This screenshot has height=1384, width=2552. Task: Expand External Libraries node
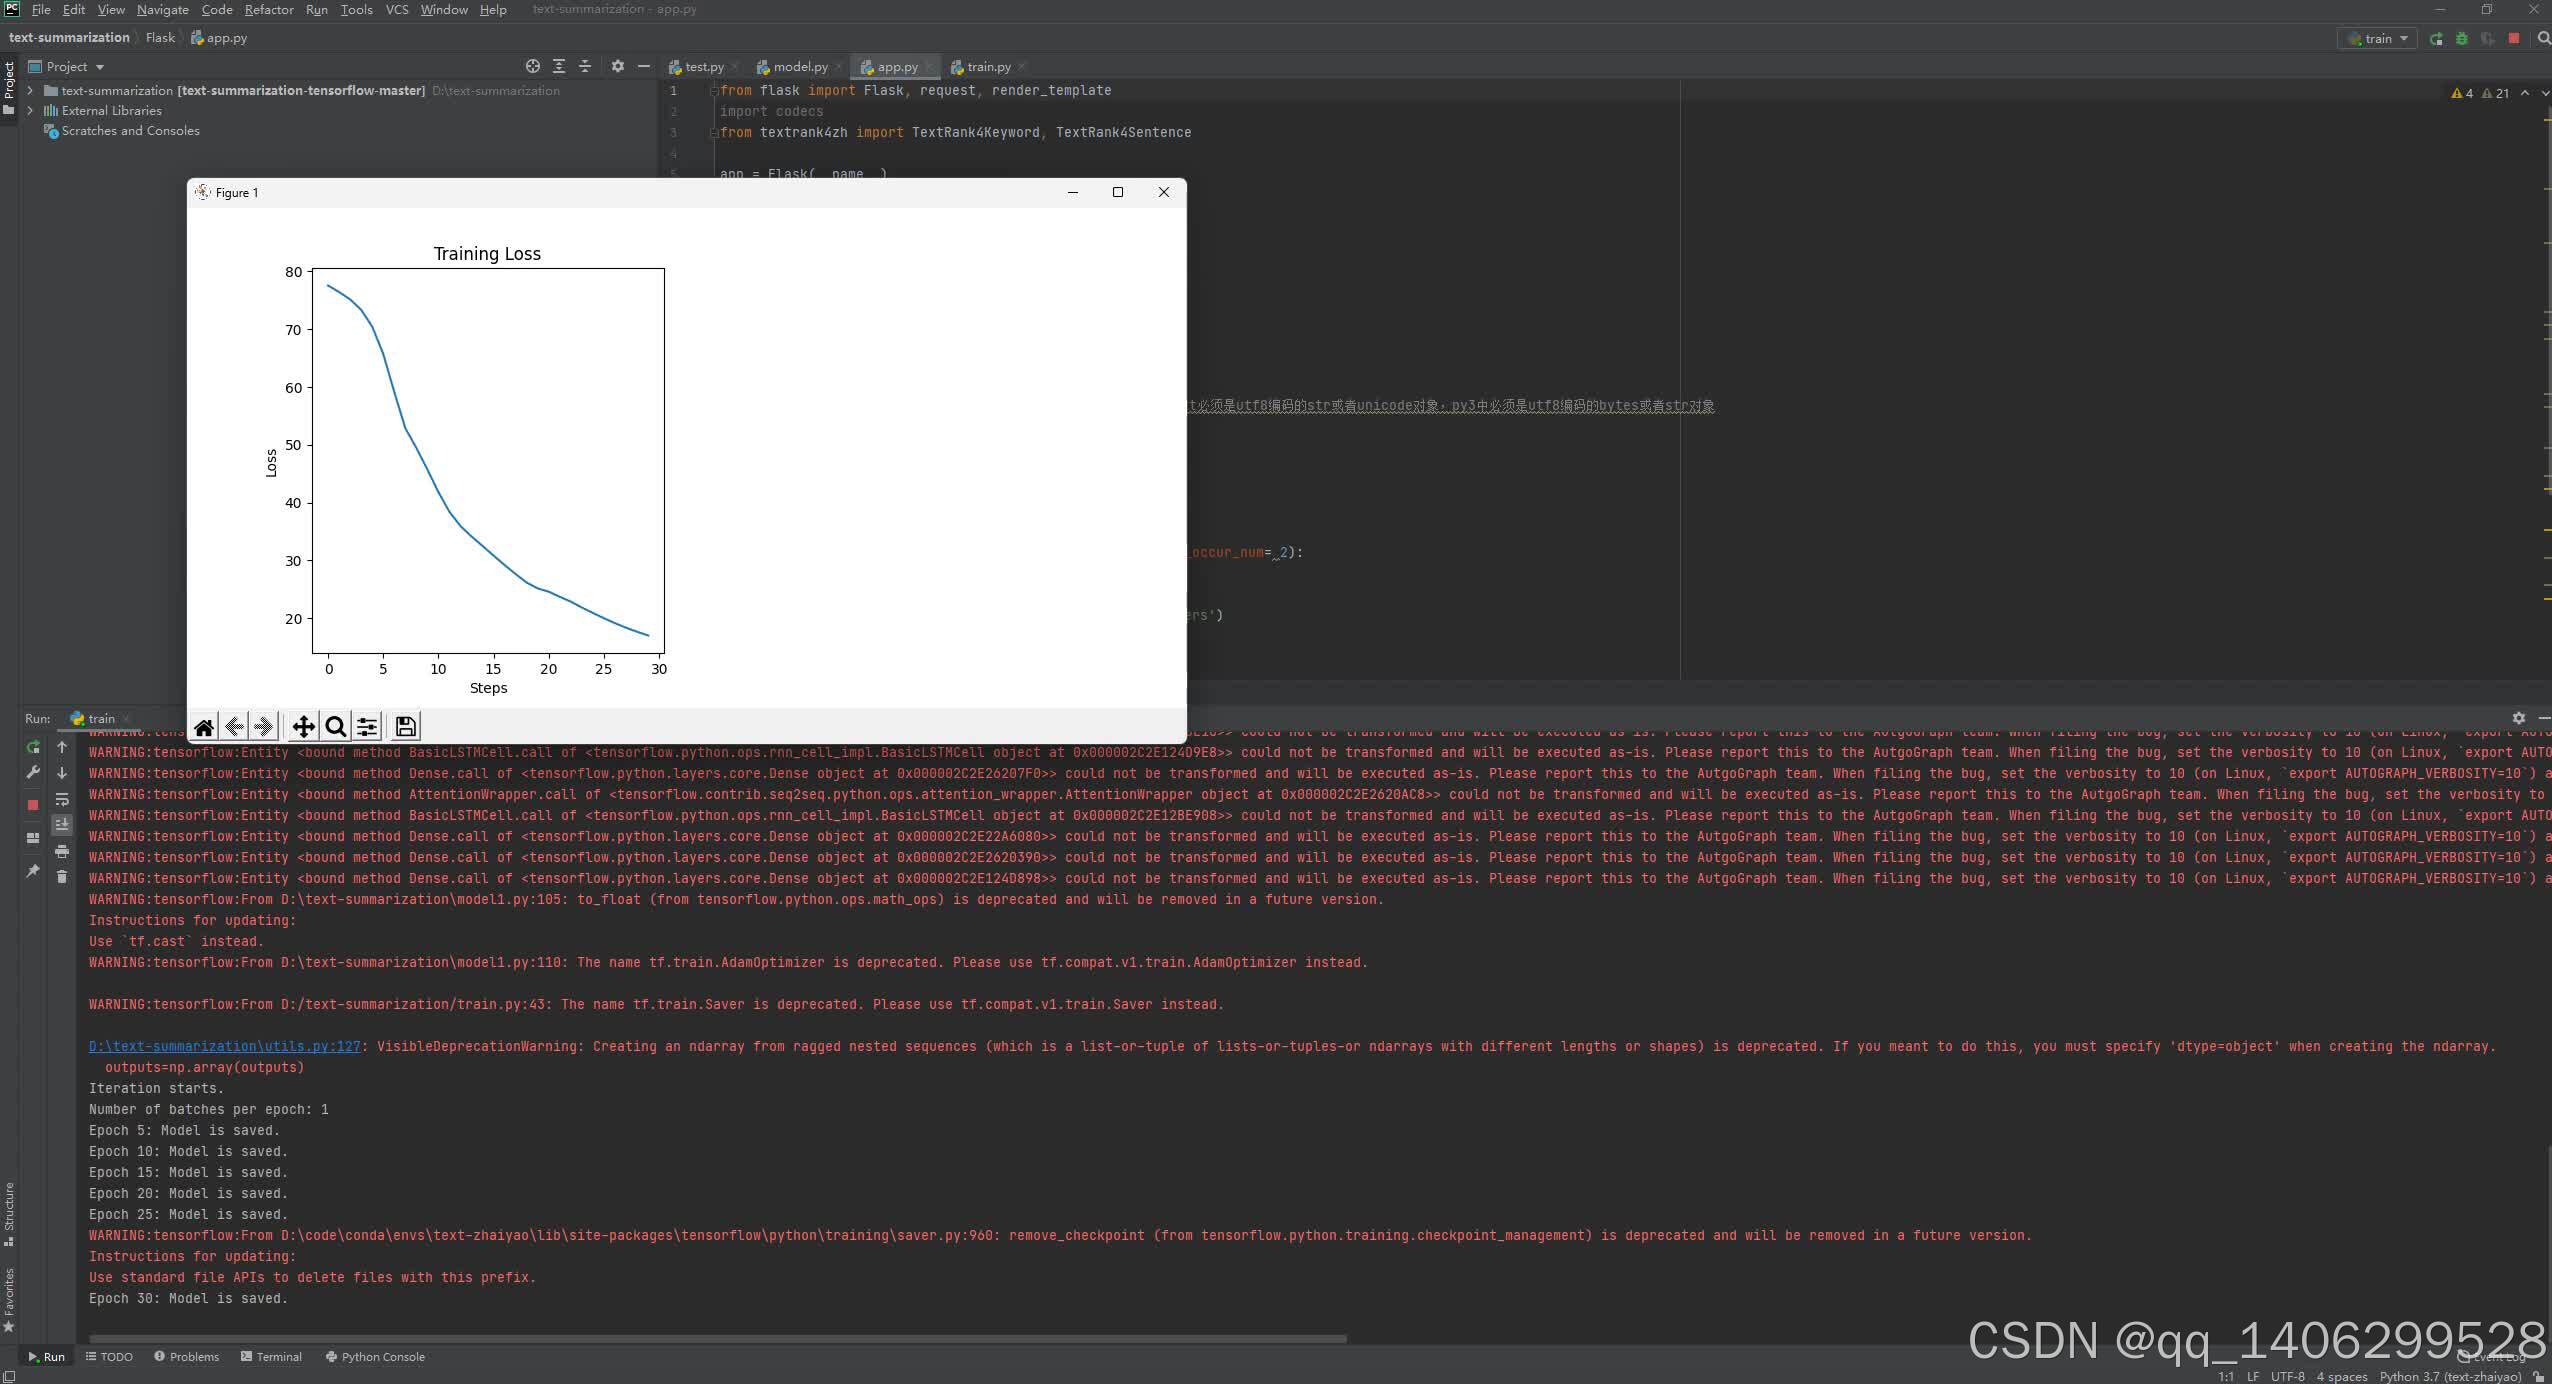coord(30,110)
